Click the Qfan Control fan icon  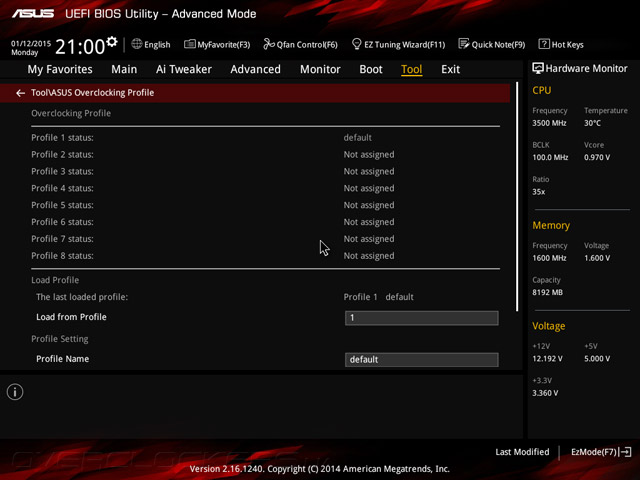point(269,44)
